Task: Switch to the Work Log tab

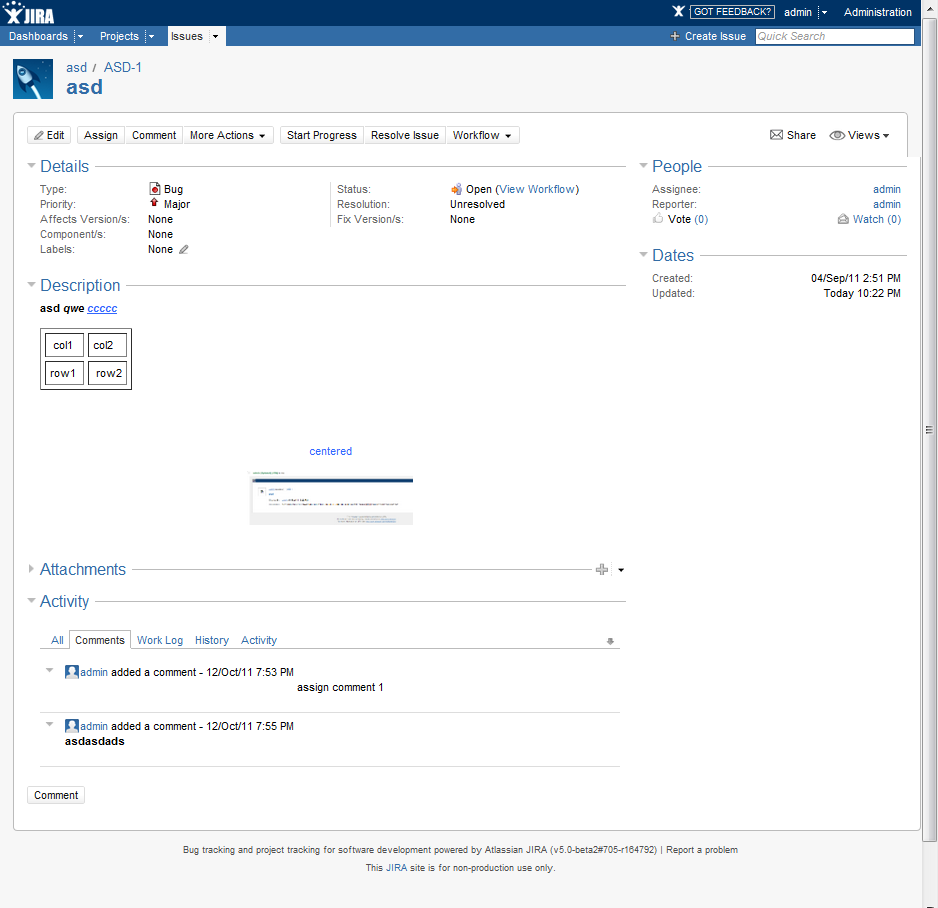Action: point(160,640)
